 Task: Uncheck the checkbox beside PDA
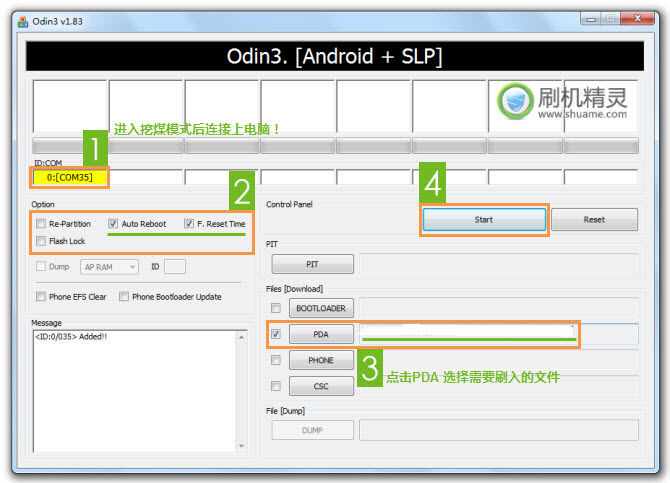pyautogui.click(x=276, y=334)
